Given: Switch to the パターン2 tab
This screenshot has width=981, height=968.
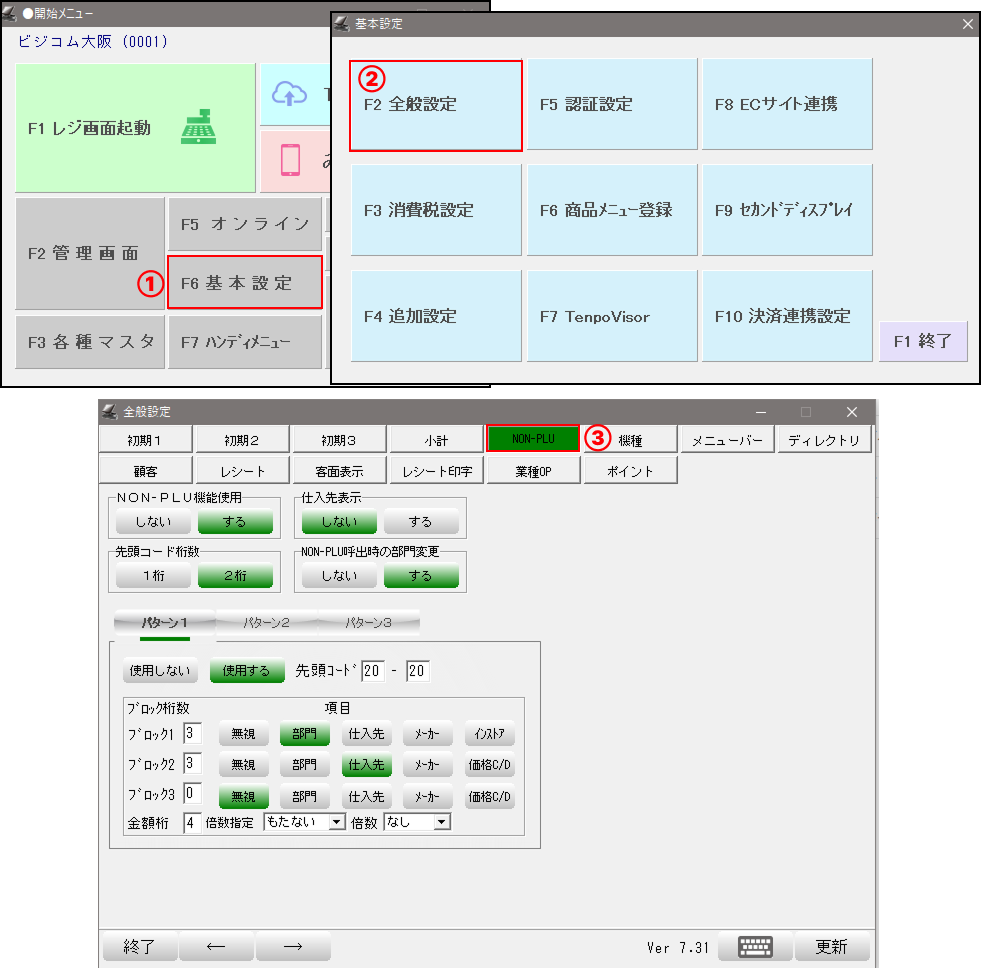Looking at the screenshot, I should click(266, 622).
